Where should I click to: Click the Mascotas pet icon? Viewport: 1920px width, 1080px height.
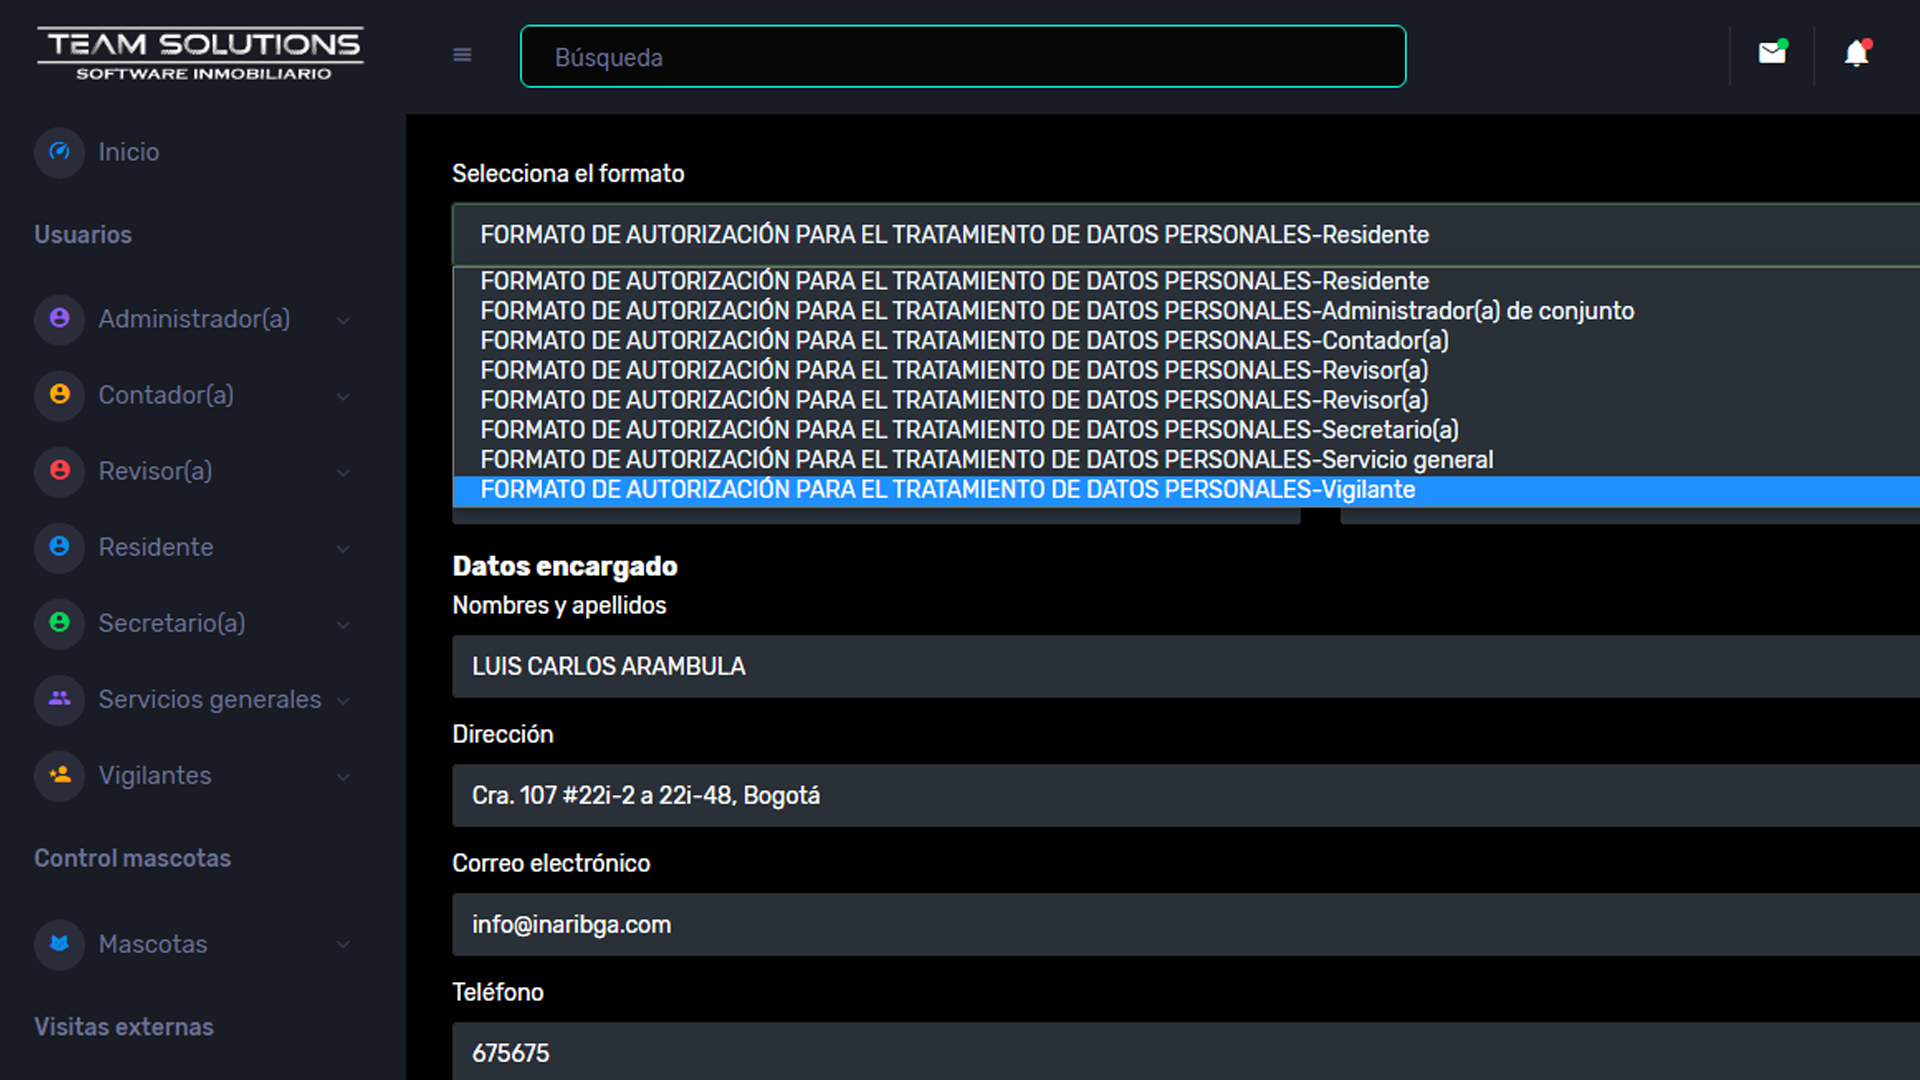60,944
